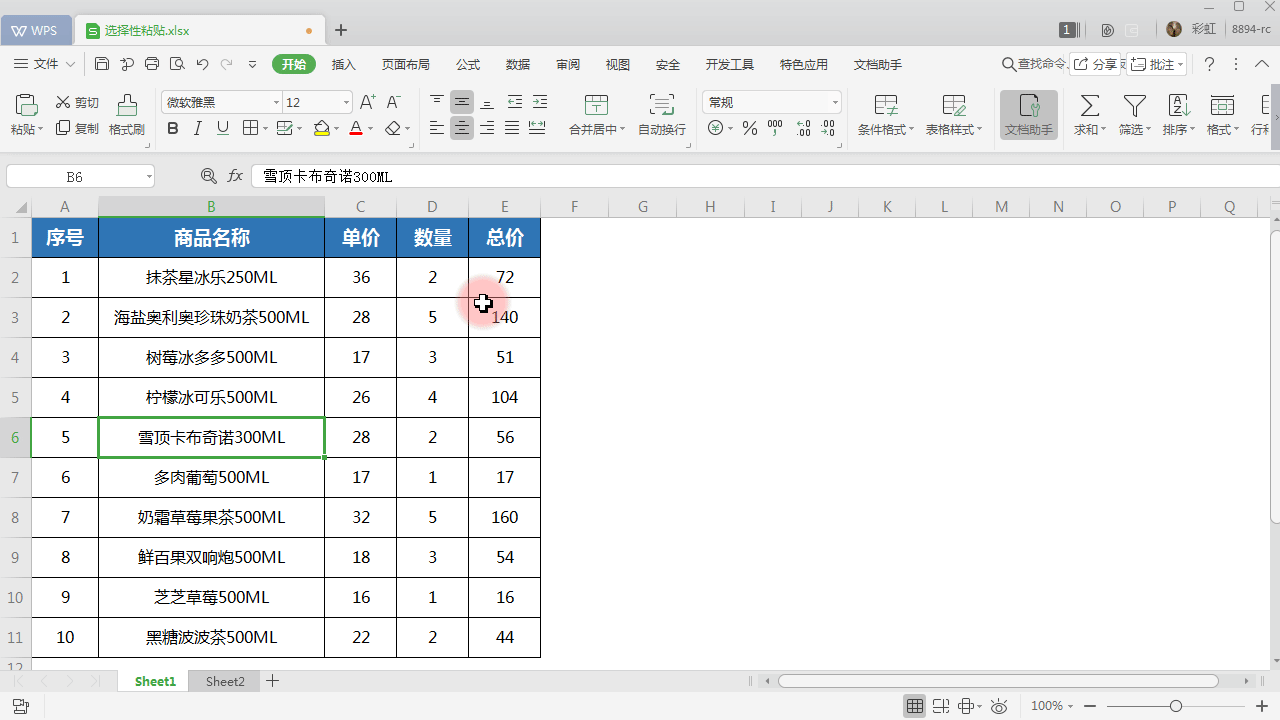Screen dimensions: 1280x720
Task: Apply bold formatting with the B icon
Action: coord(171,128)
